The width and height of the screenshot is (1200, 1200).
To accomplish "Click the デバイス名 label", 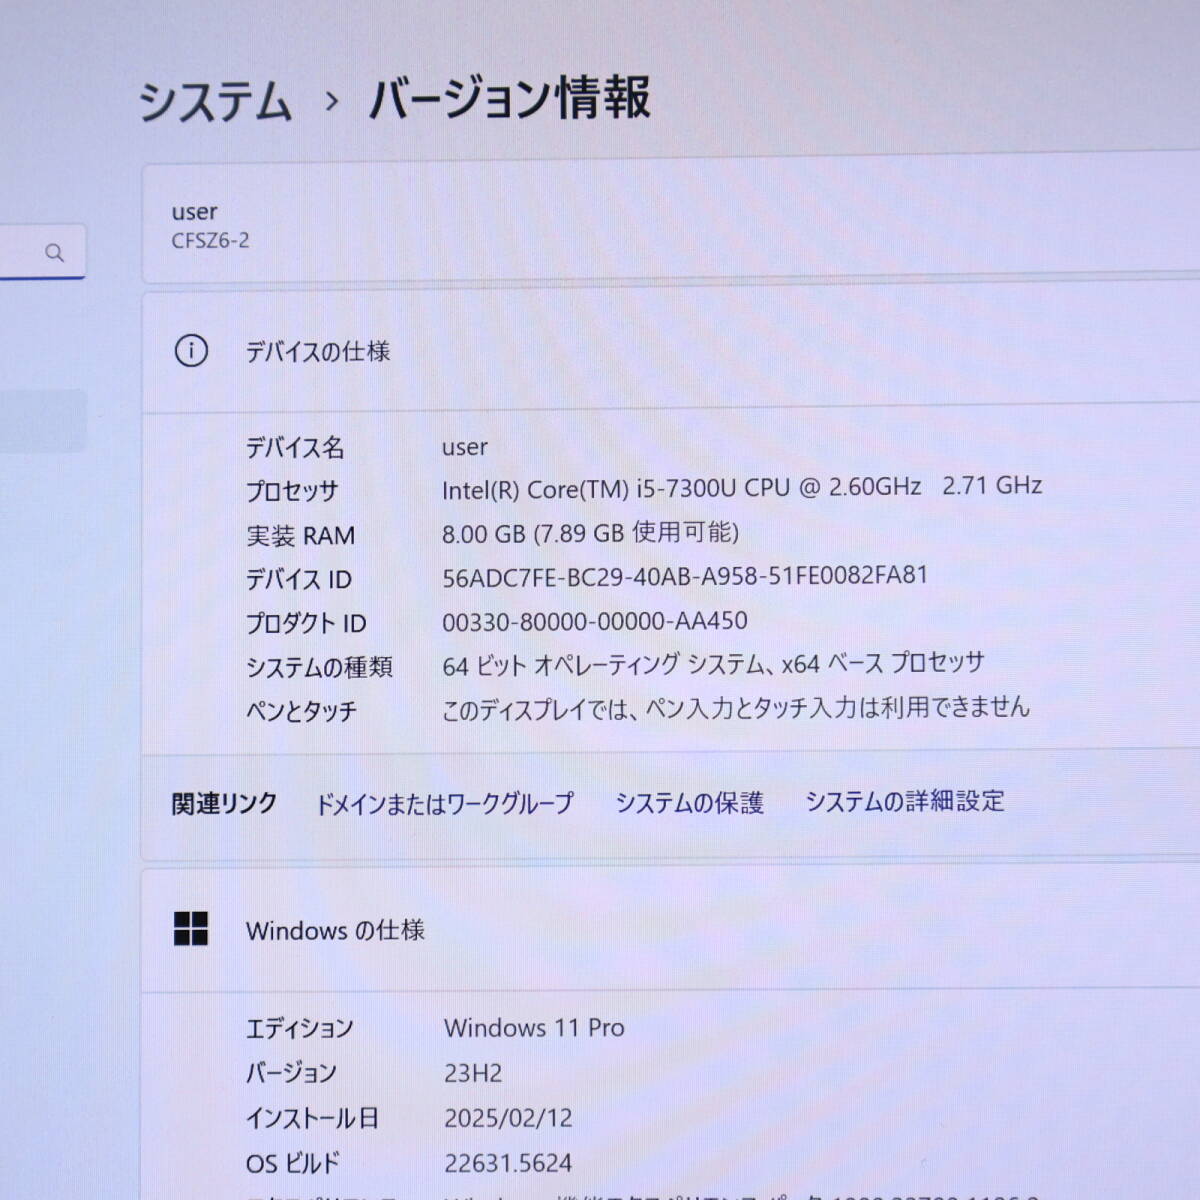I will coord(295,447).
